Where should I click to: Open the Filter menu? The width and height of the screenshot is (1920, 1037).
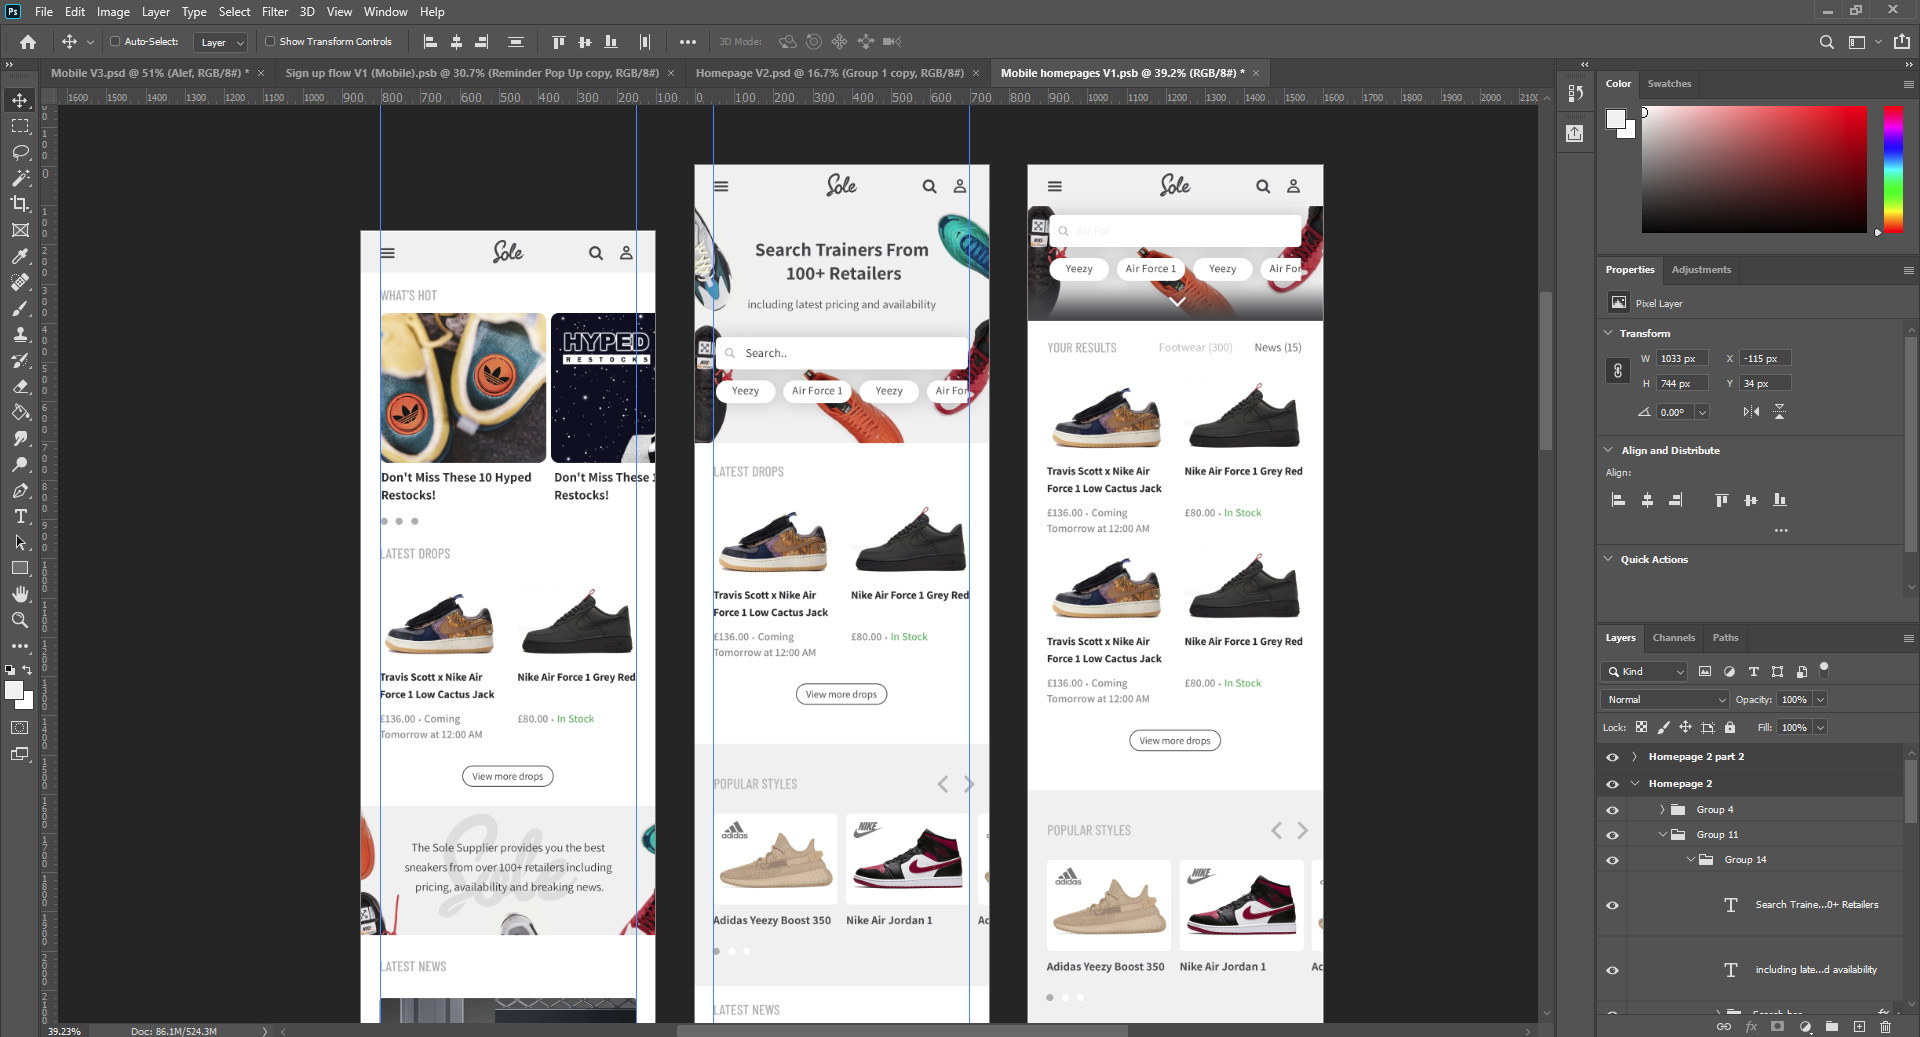click(275, 12)
